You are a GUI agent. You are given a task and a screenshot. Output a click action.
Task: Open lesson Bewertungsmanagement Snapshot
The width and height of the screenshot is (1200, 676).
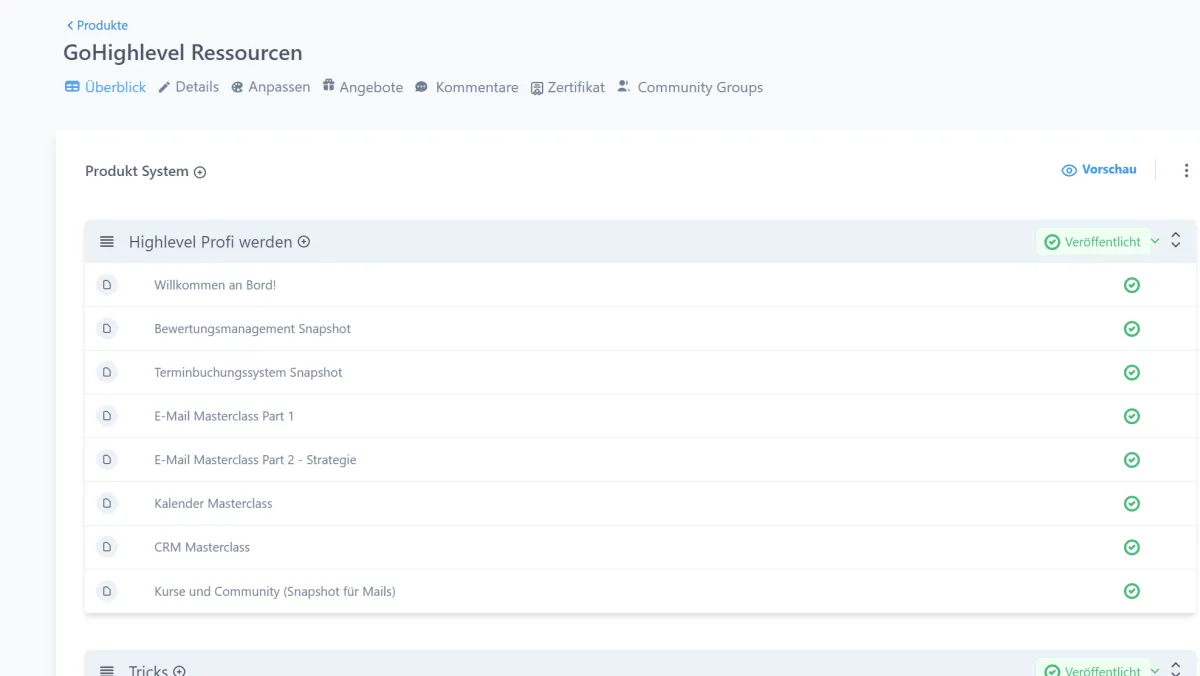tap(252, 329)
